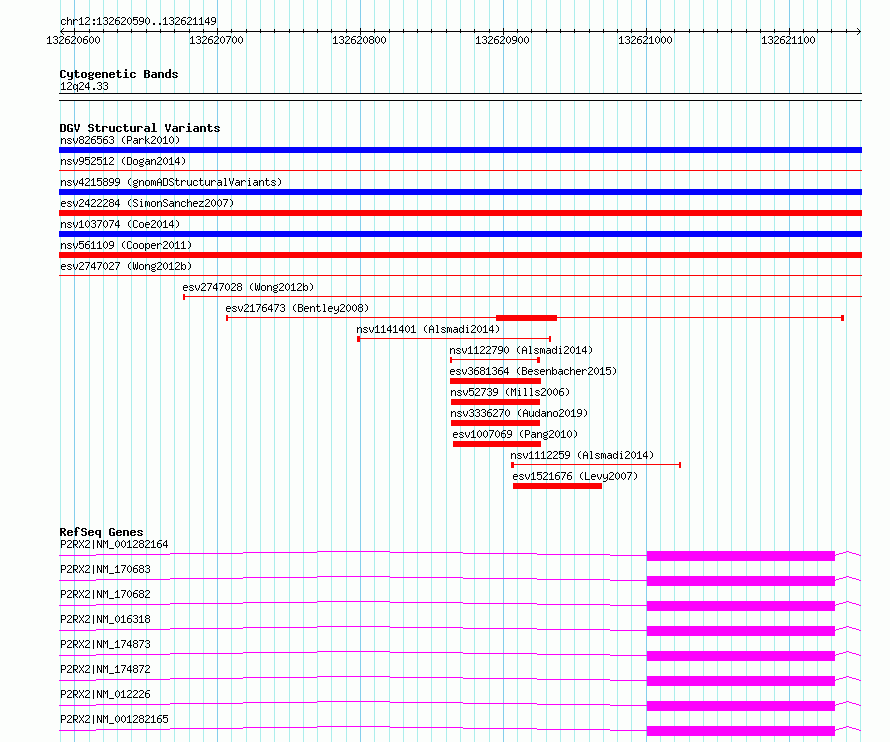
Task: Select the blue bar for nsv4215899
Action: [x=460, y=192]
